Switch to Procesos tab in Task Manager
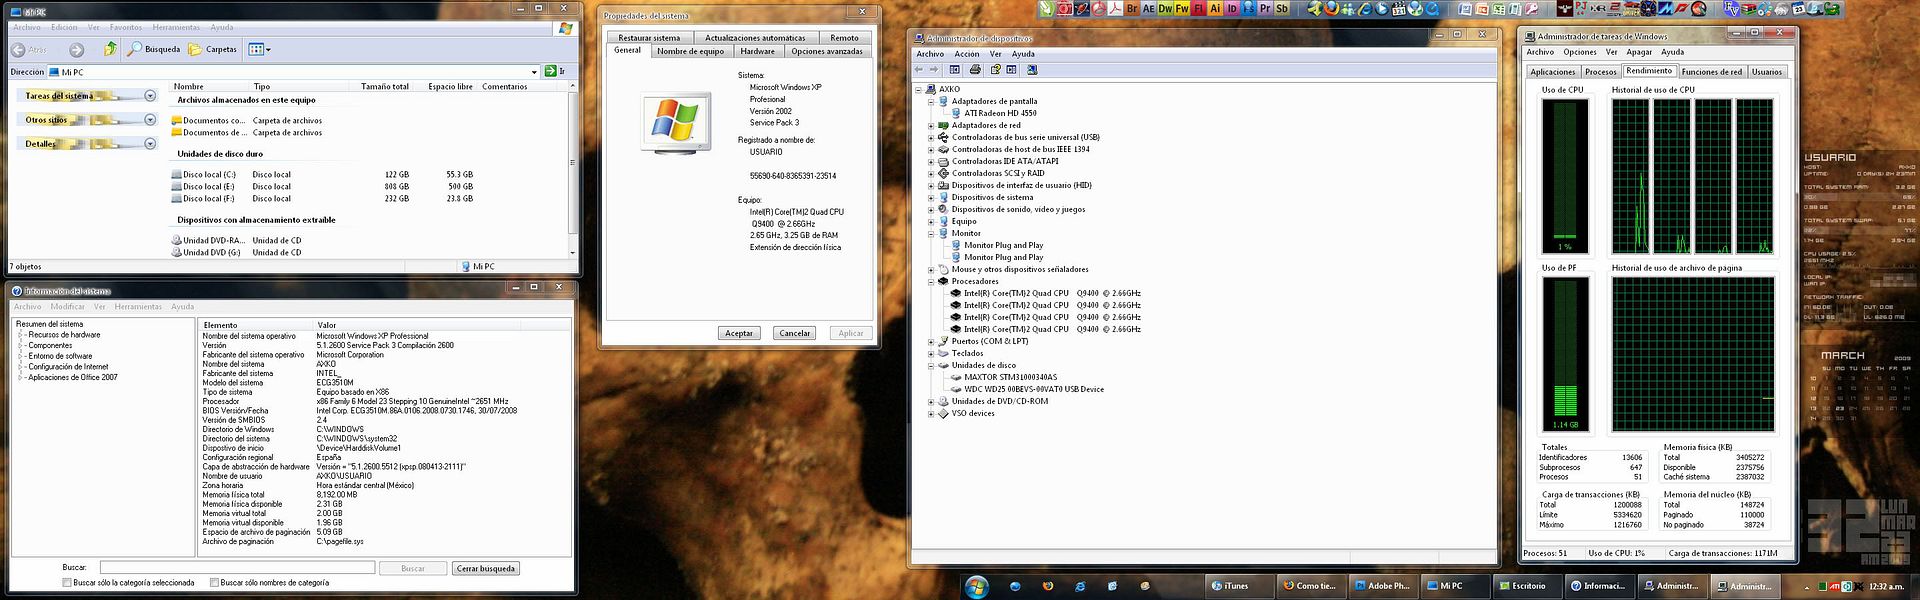This screenshot has height=600, width=1920. point(1600,72)
